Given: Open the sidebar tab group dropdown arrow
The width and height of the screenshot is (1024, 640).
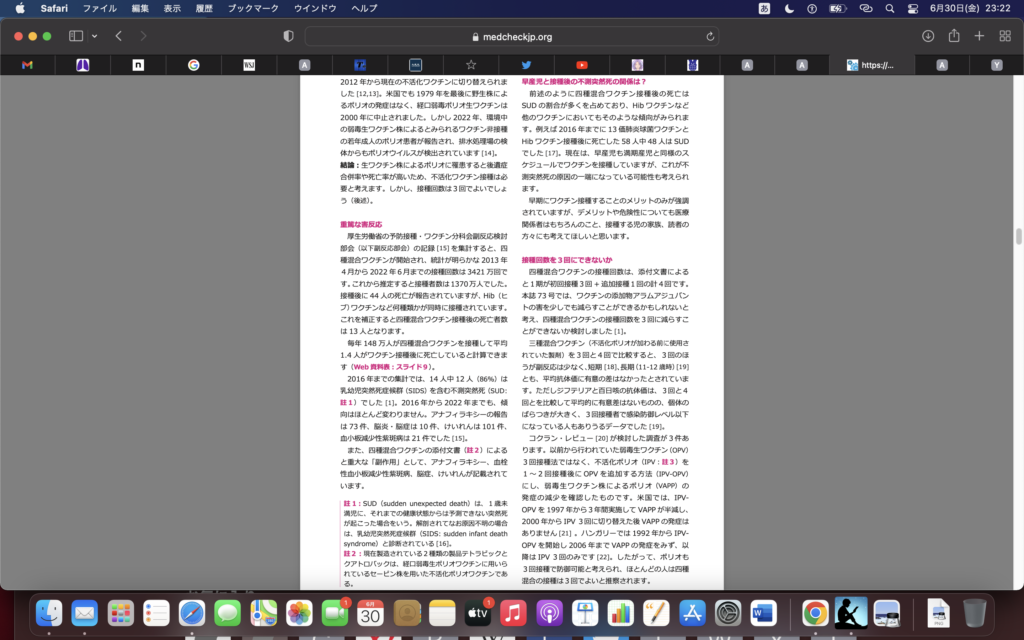Looking at the screenshot, I should pyautogui.click(x=92, y=36).
